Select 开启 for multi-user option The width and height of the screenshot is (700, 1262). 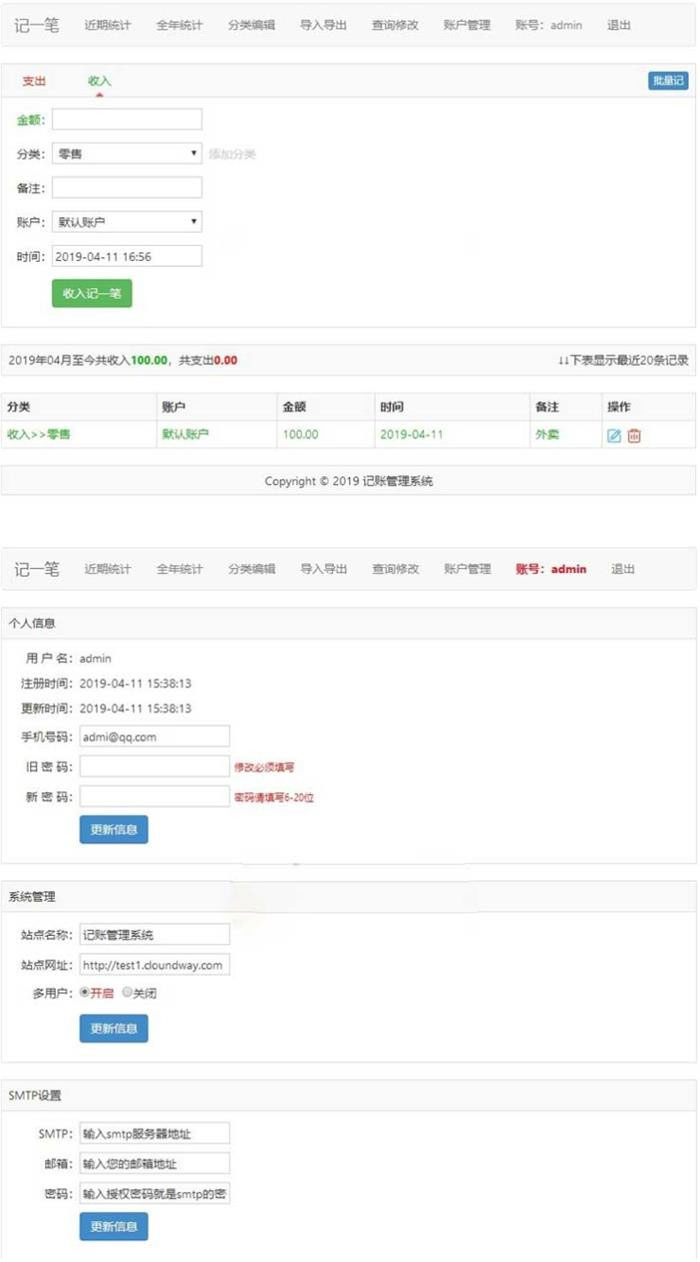(84, 993)
